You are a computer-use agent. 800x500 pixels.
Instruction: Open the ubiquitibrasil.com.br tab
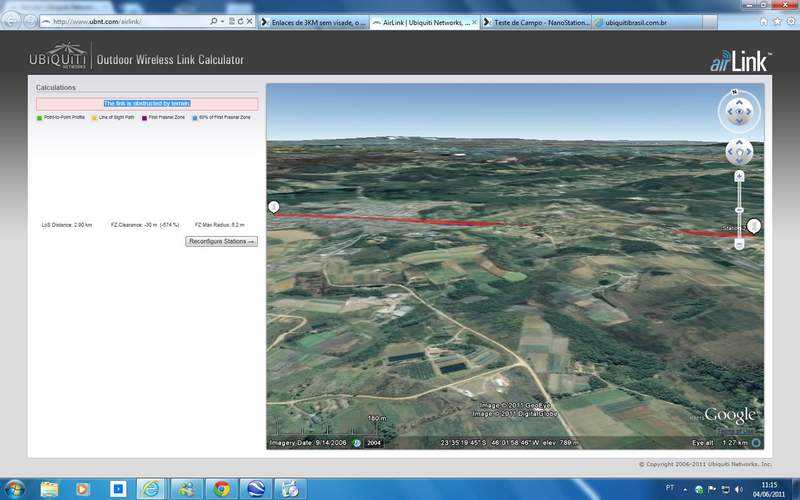click(x=646, y=22)
